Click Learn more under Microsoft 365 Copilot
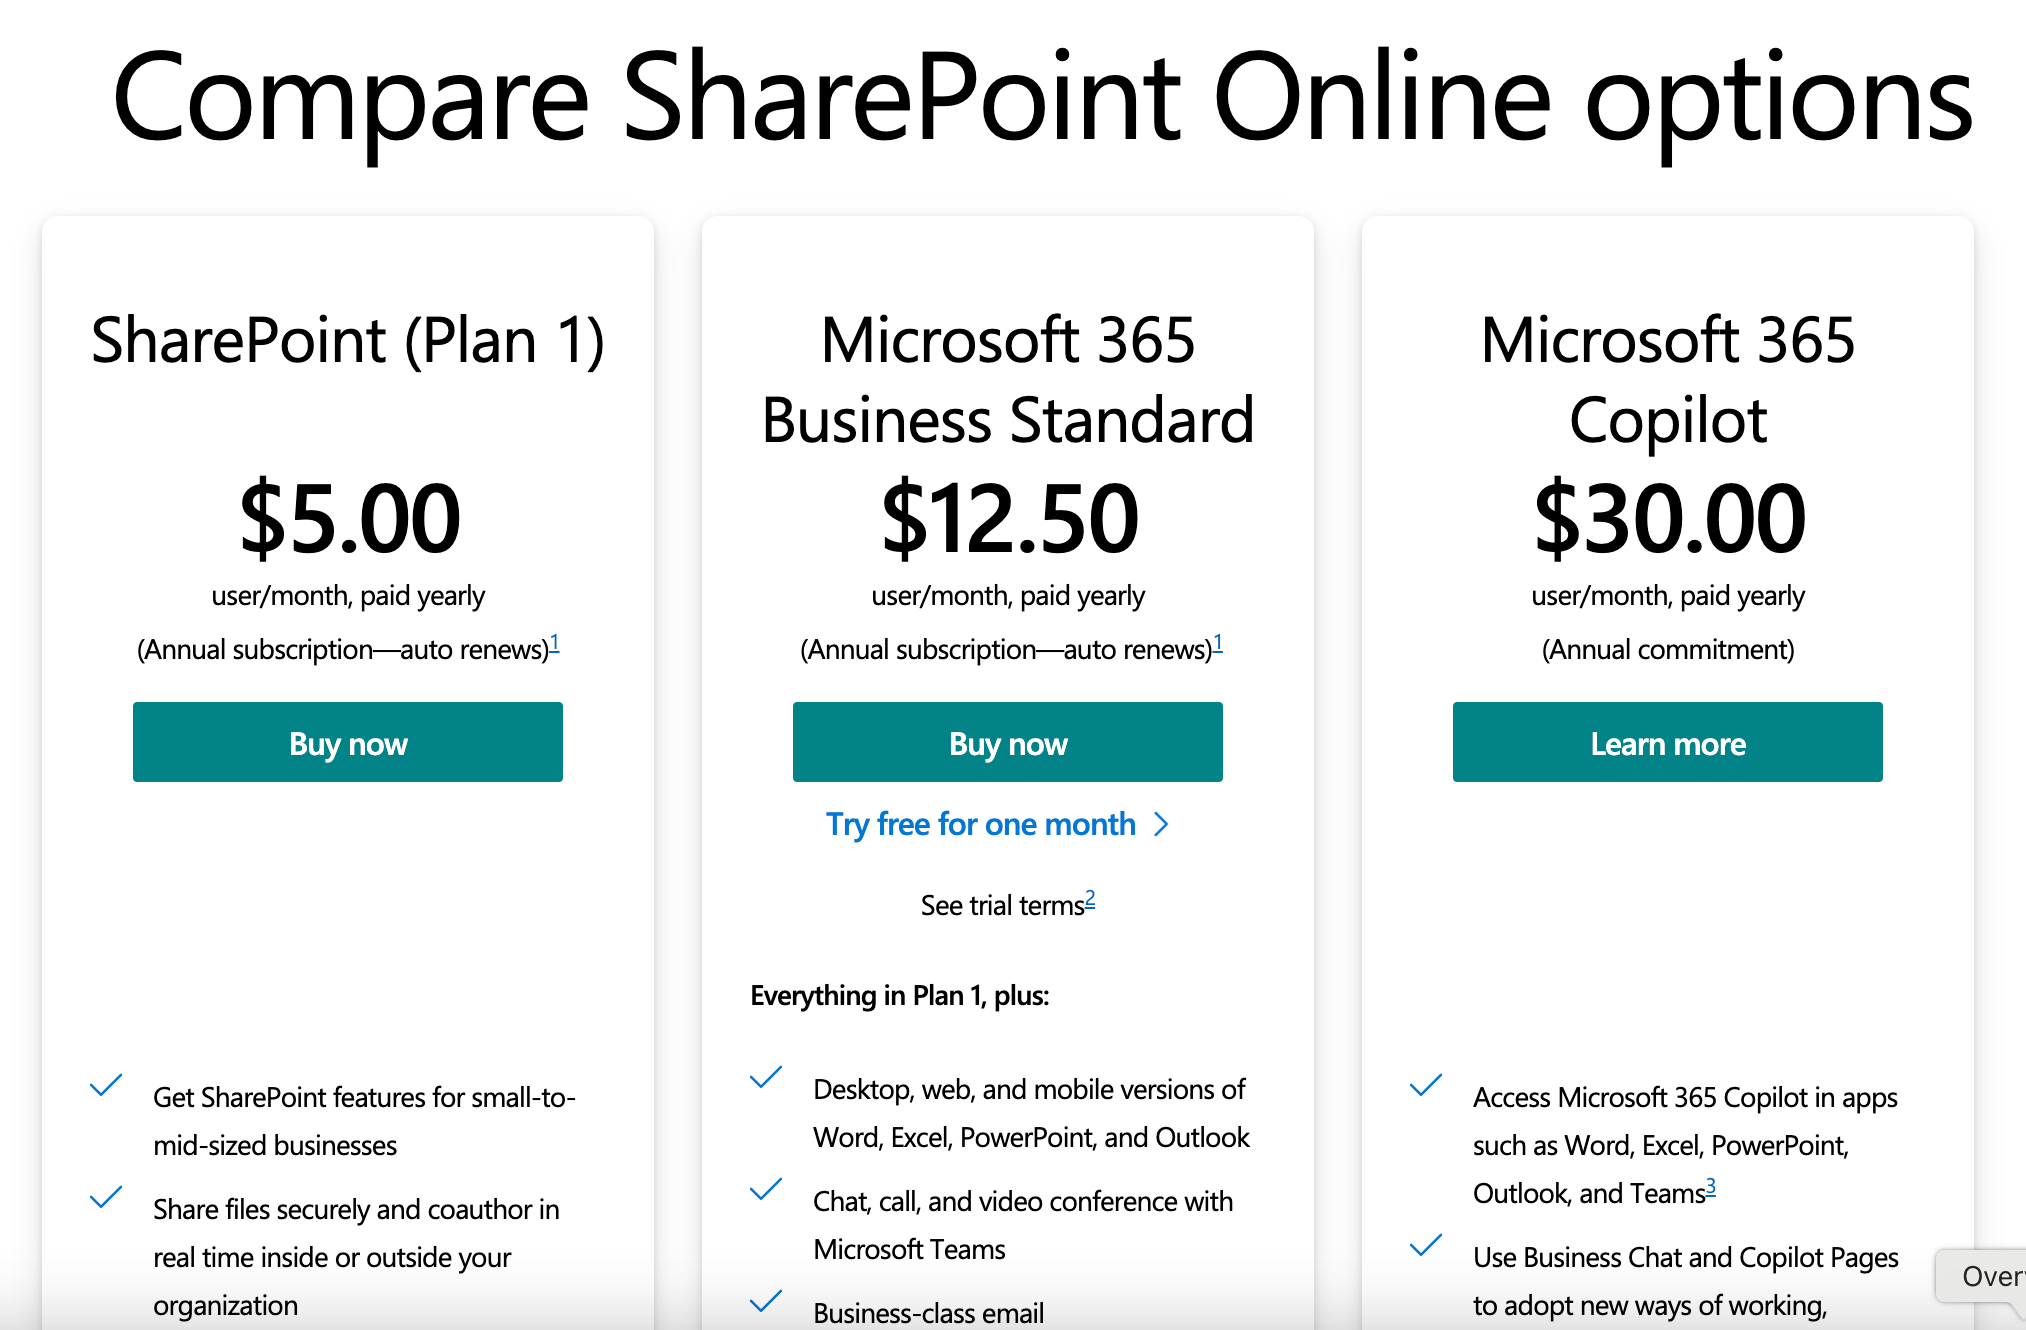Screen dimensions: 2026x1330 pos(1668,742)
